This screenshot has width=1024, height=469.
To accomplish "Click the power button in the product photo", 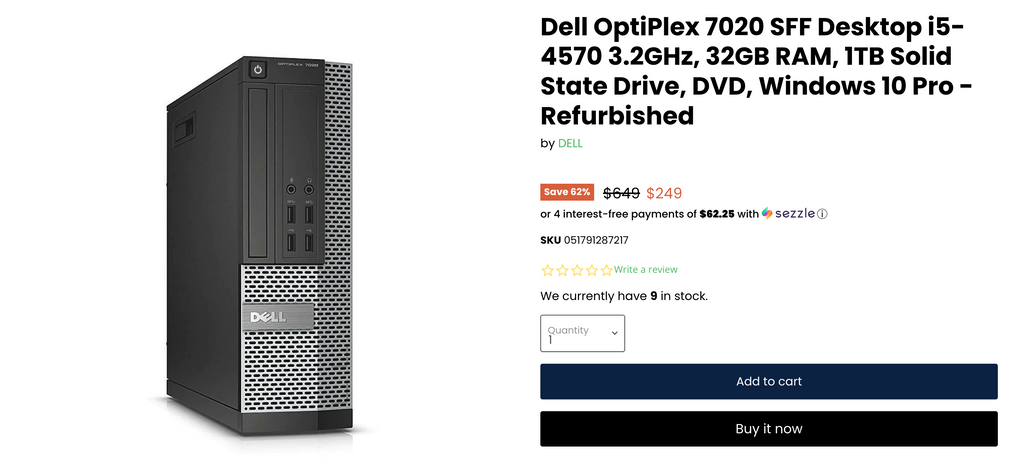I will click(258, 70).
